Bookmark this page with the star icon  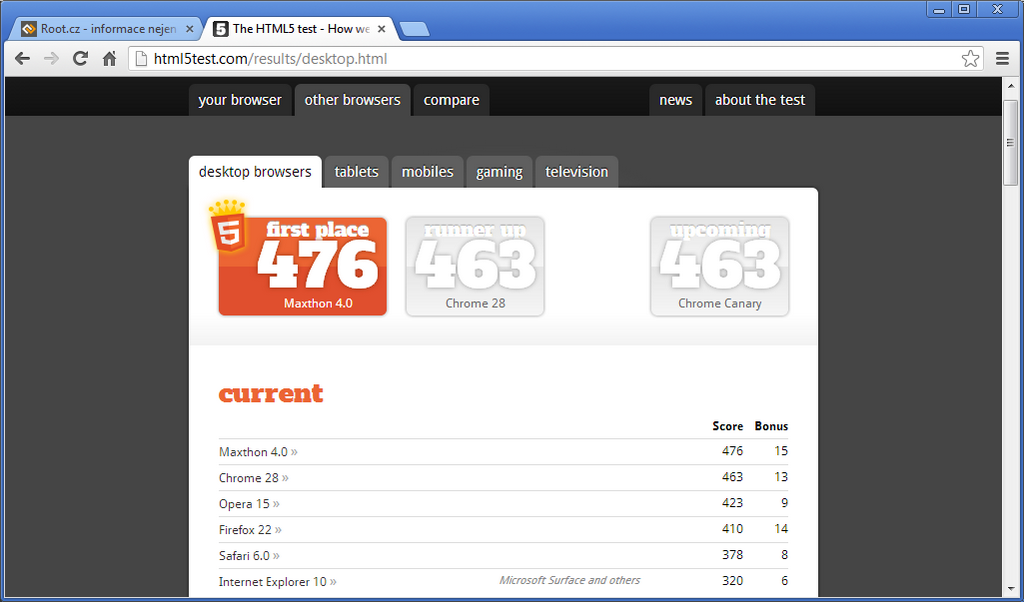tap(970, 59)
